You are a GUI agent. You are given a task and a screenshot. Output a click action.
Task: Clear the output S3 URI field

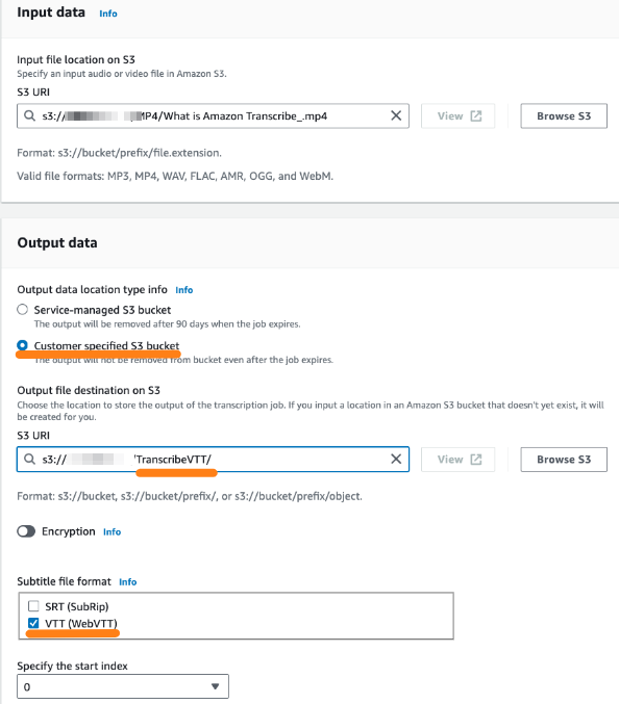coord(396,459)
